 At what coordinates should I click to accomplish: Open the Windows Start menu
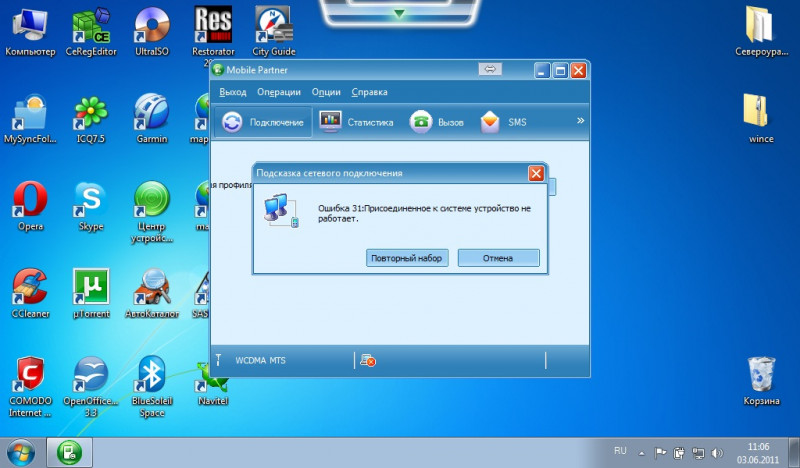22,451
